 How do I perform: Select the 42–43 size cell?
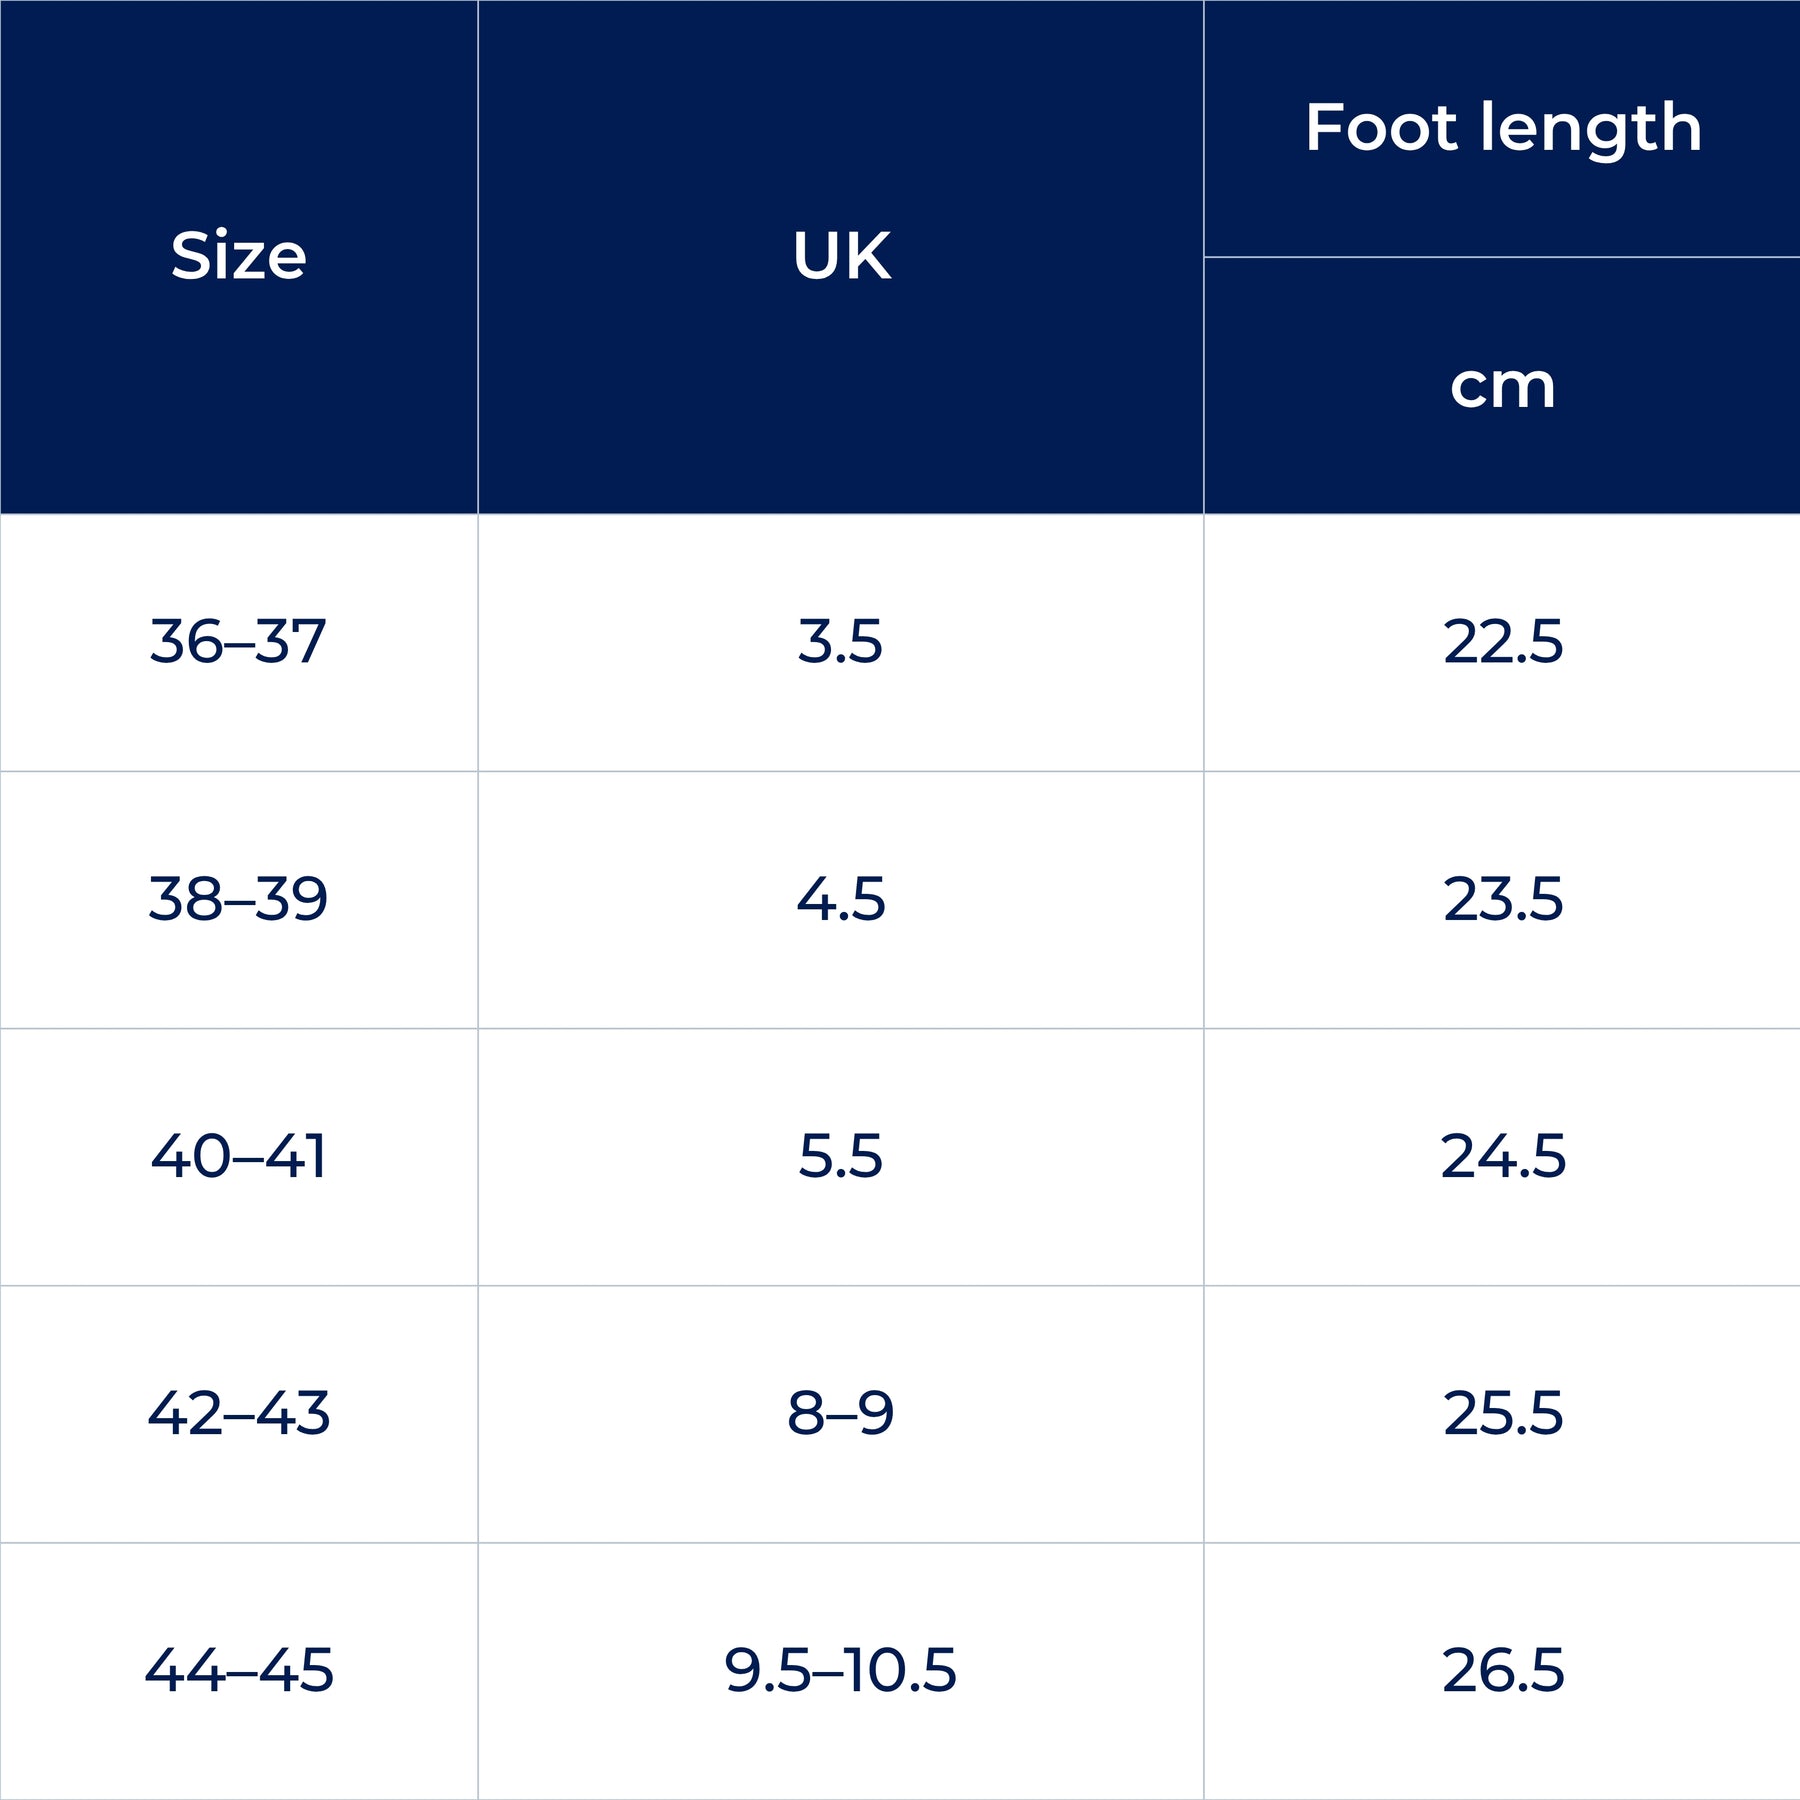238,1413
